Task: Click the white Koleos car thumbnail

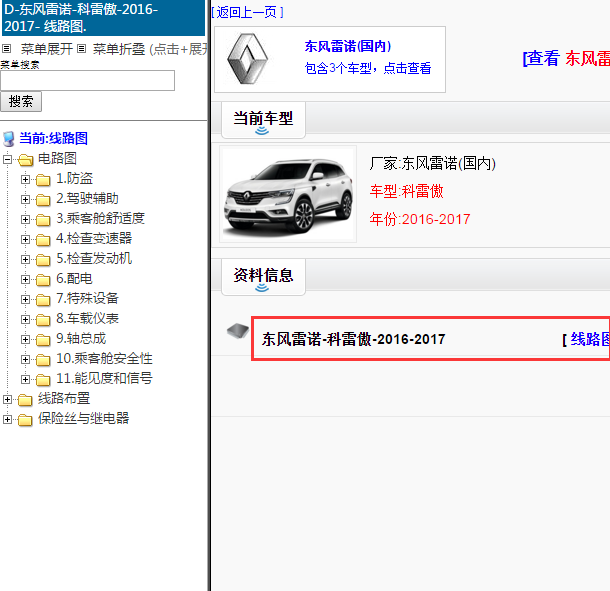Action: pyautogui.click(x=288, y=194)
